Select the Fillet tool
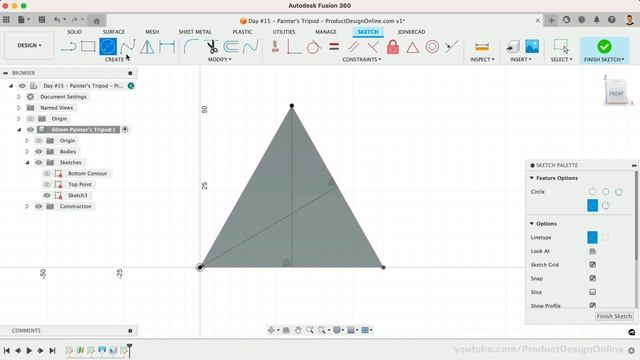 coord(191,47)
